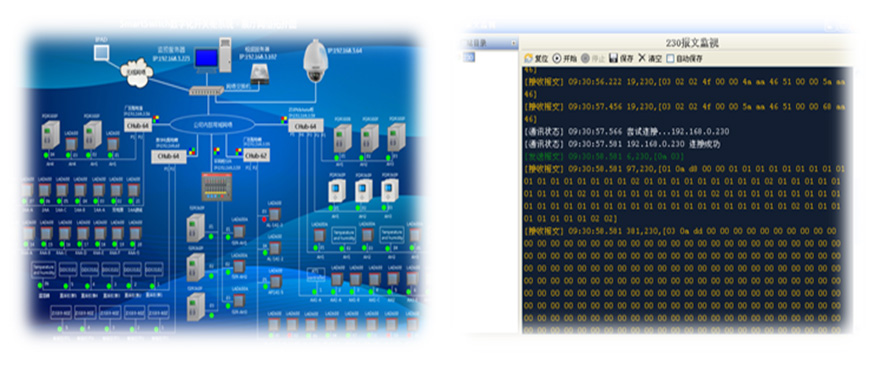Click the CHub-62 hub box
The height and width of the screenshot is (367, 875).
tap(256, 156)
